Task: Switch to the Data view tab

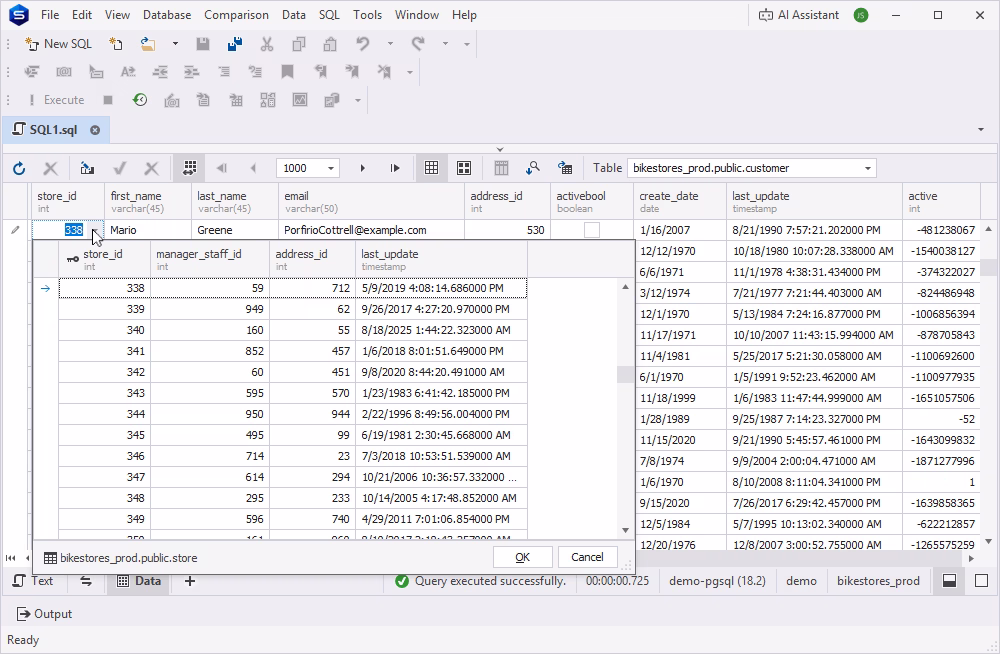Action: (x=138, y=581)
